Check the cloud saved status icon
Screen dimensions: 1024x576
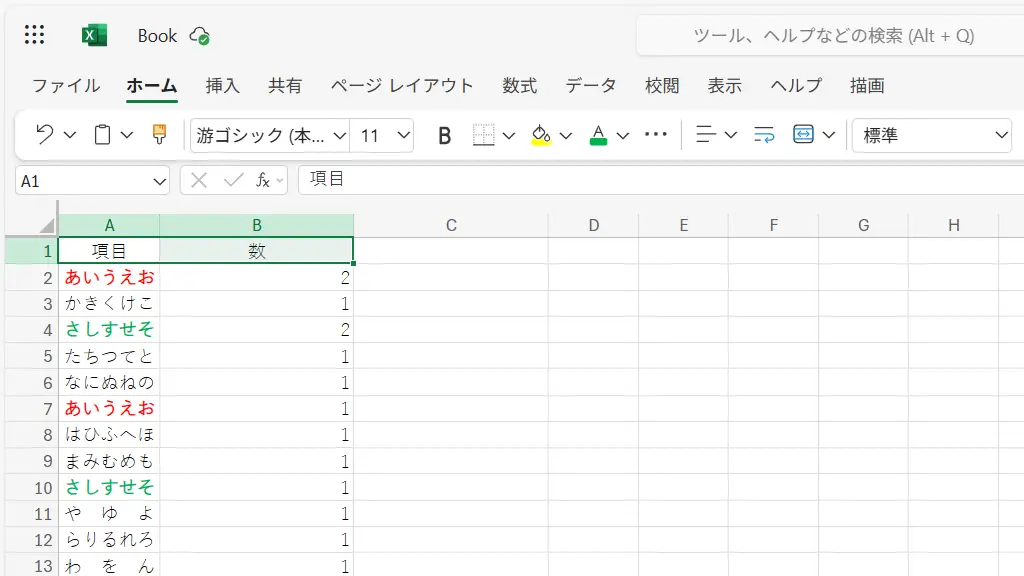coord(199,36)
